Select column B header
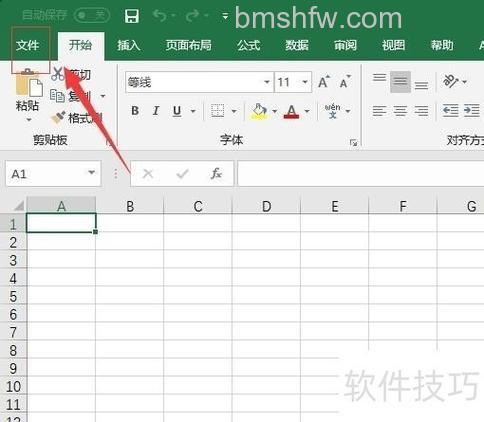 pyautogui.click(x=130, y=206)
